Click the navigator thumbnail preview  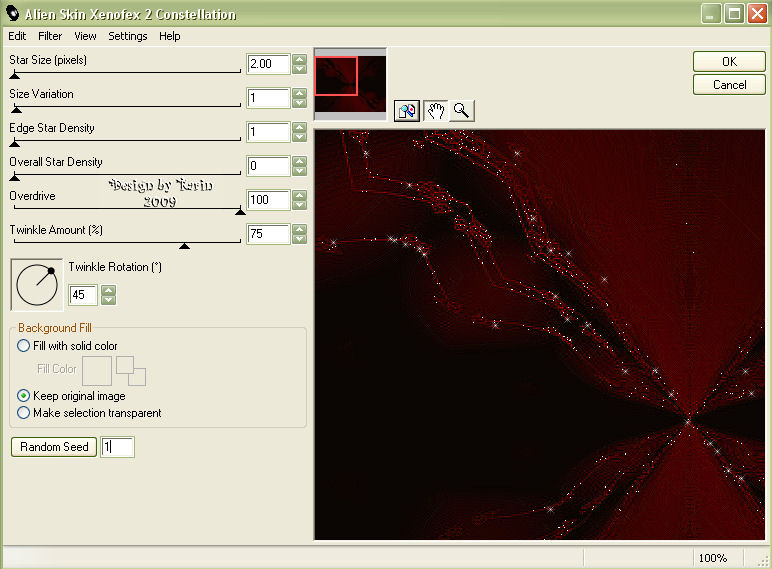pos(350,84)
